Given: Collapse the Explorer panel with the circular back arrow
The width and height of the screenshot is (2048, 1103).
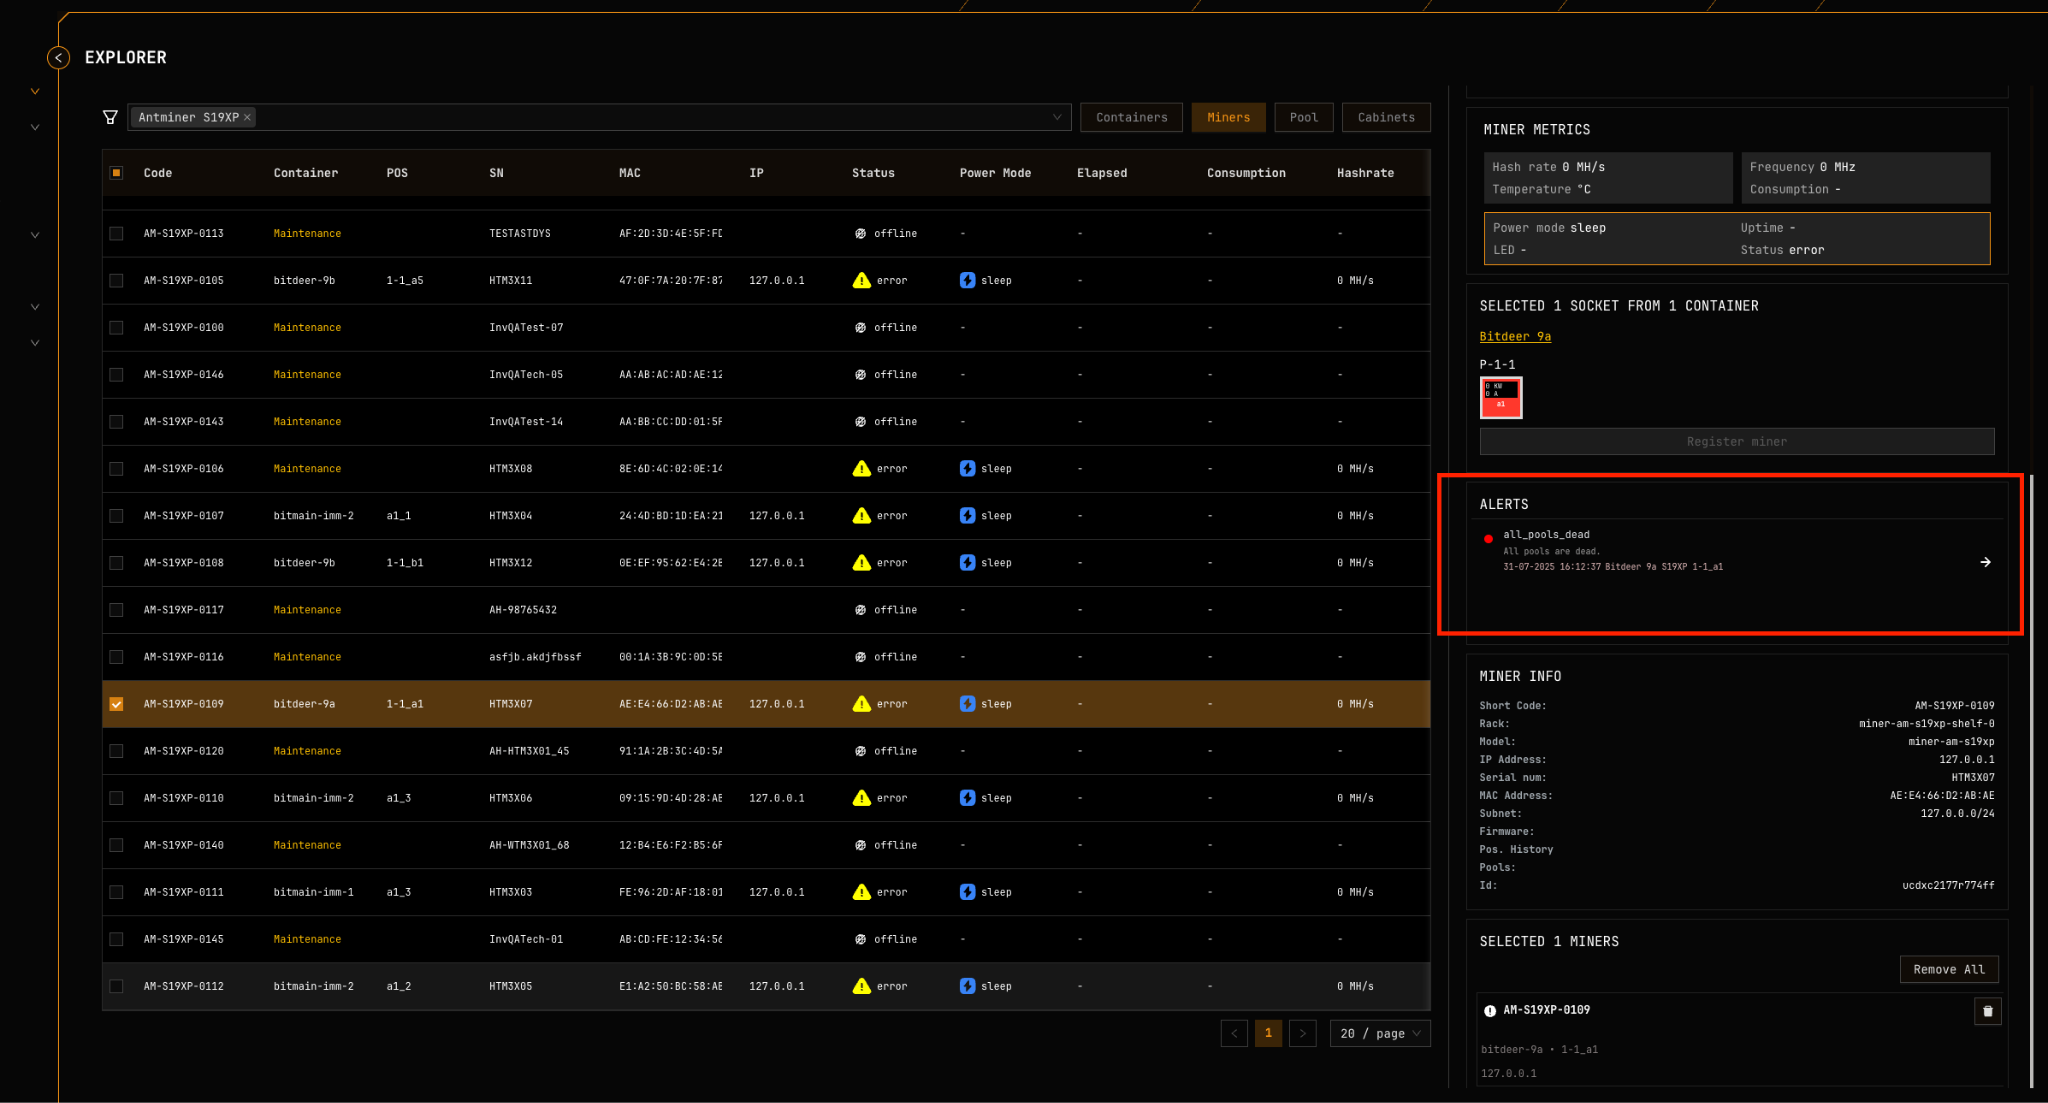Looking at the screenshot, I should point(58,58).
